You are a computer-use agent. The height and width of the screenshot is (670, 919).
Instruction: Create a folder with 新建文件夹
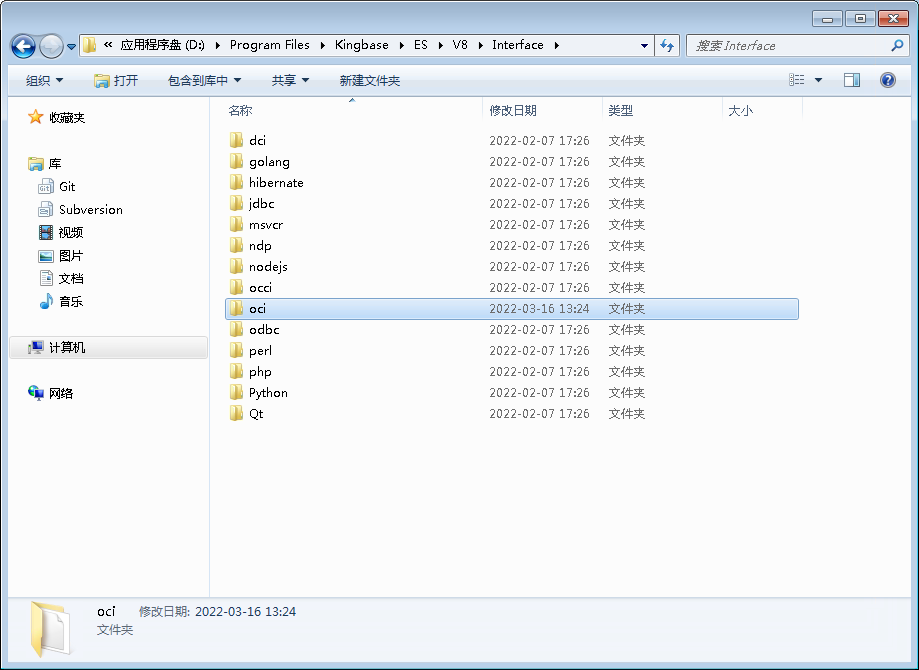click(x=370, y=80)
